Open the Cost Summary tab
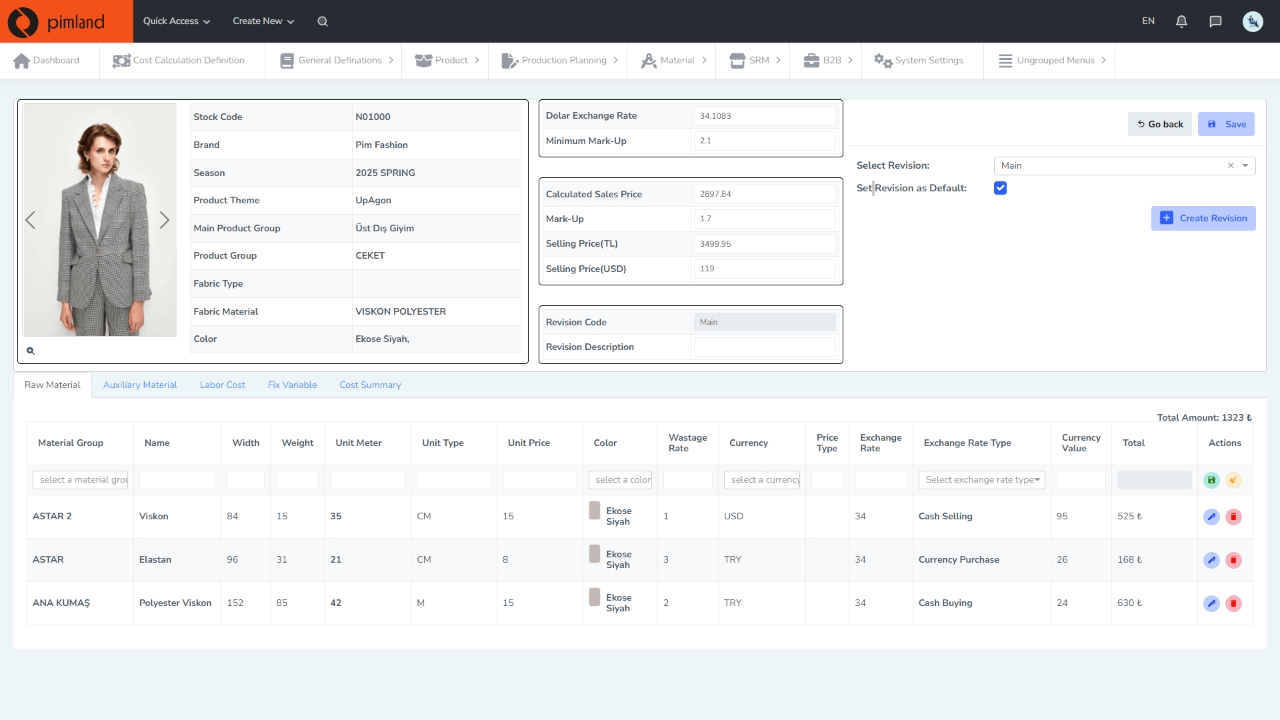 click(370, 385)
